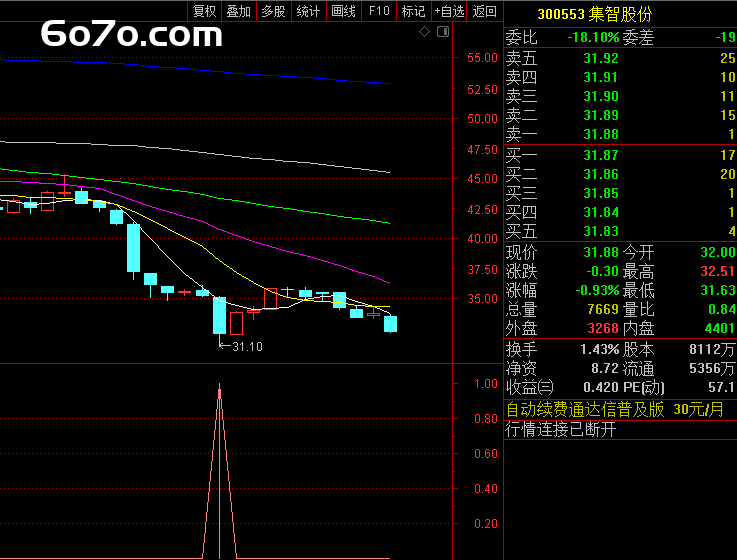Click 卖三 price 31.90

pyautogui.click(x=601, y=96)
